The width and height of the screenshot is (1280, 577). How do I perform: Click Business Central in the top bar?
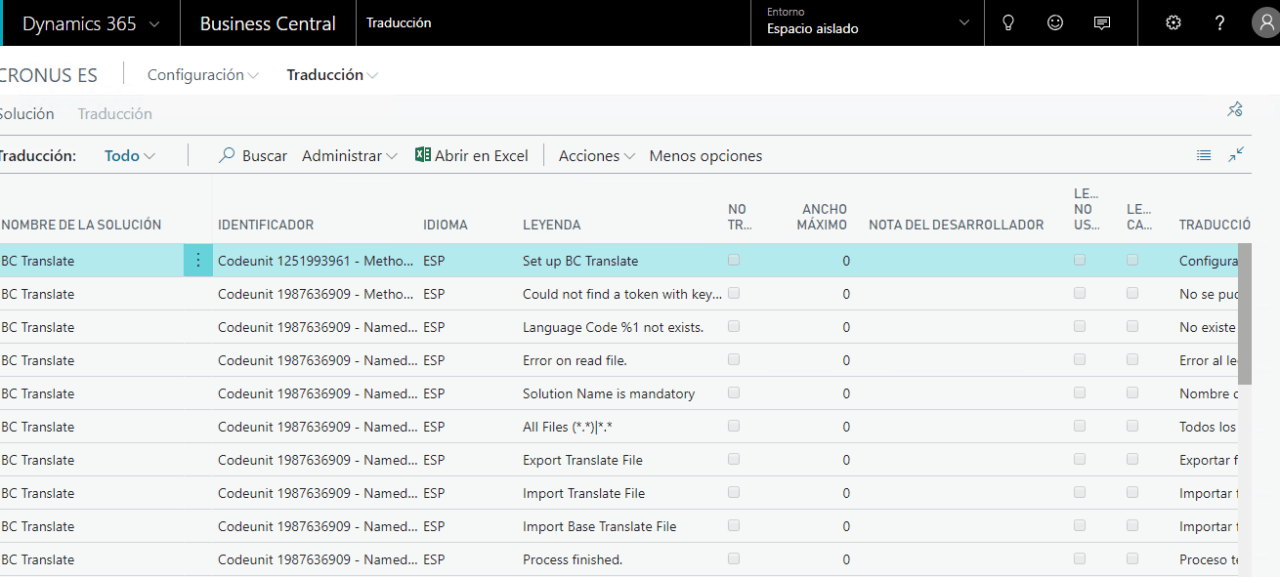click(268, 23)
